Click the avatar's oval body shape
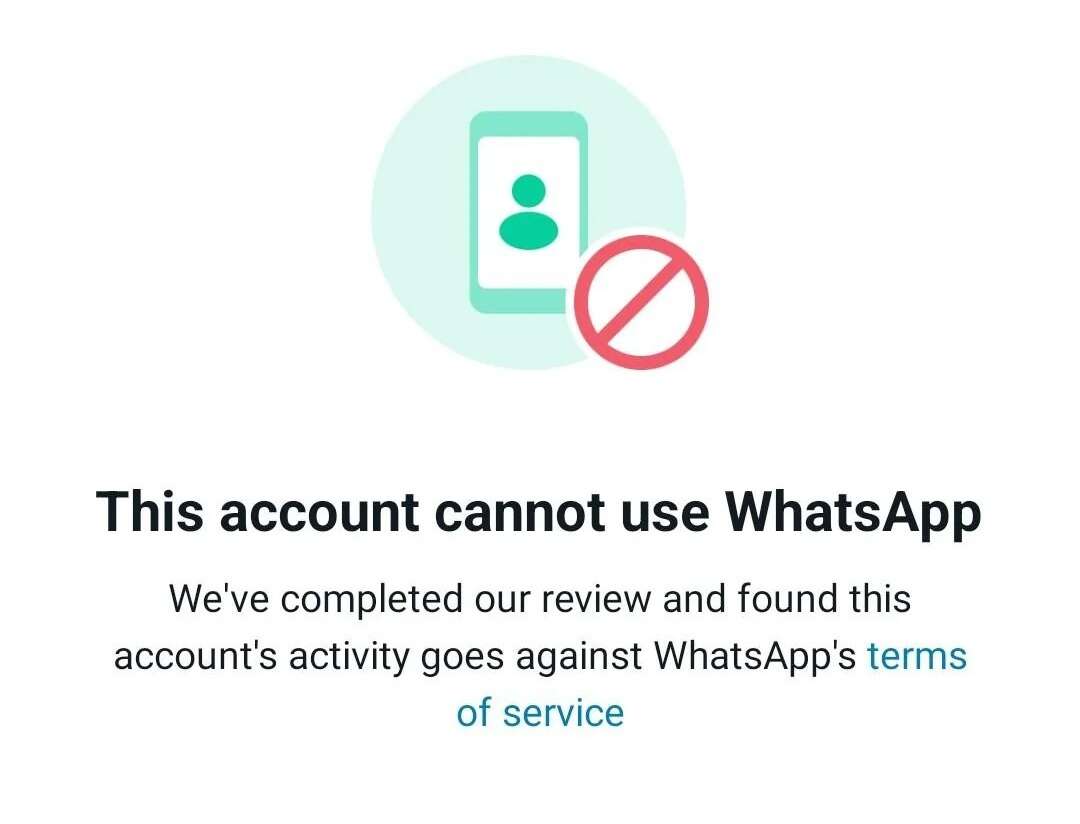 [528, 231]
